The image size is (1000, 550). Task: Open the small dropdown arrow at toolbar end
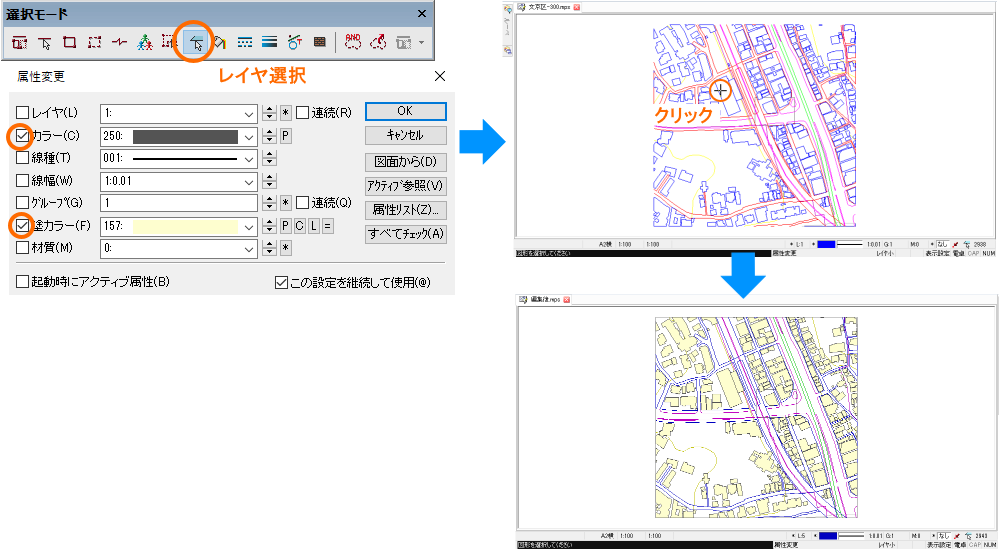click(x=422, y=43)
